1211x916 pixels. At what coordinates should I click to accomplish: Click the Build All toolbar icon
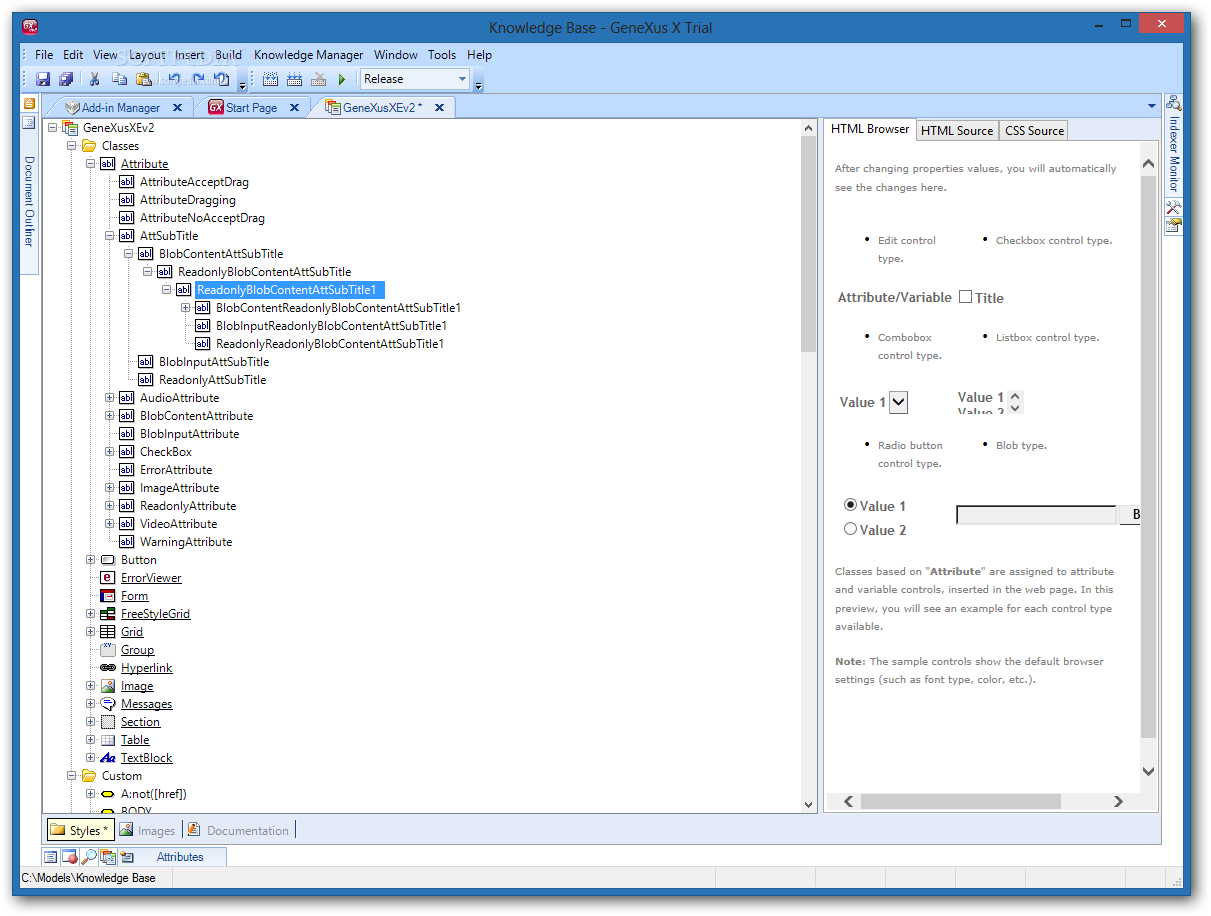click(x=271, y=79)
